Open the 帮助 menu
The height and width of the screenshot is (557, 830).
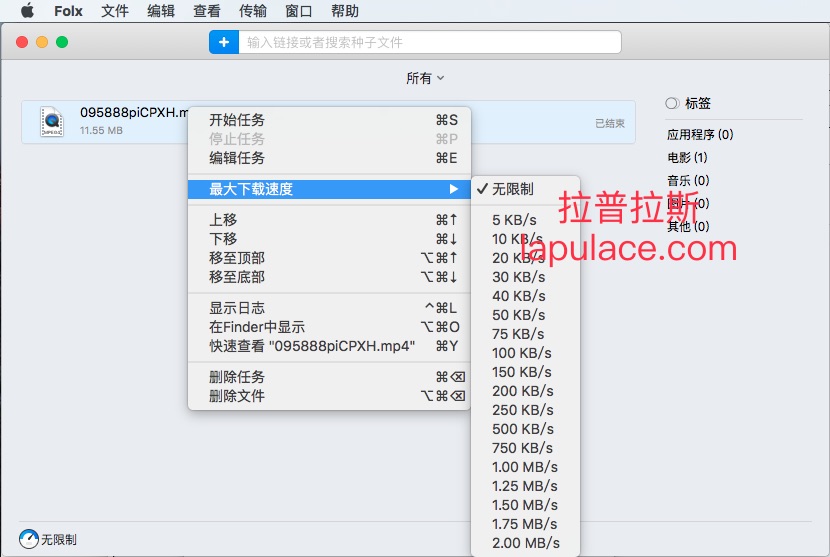[345, 11]
